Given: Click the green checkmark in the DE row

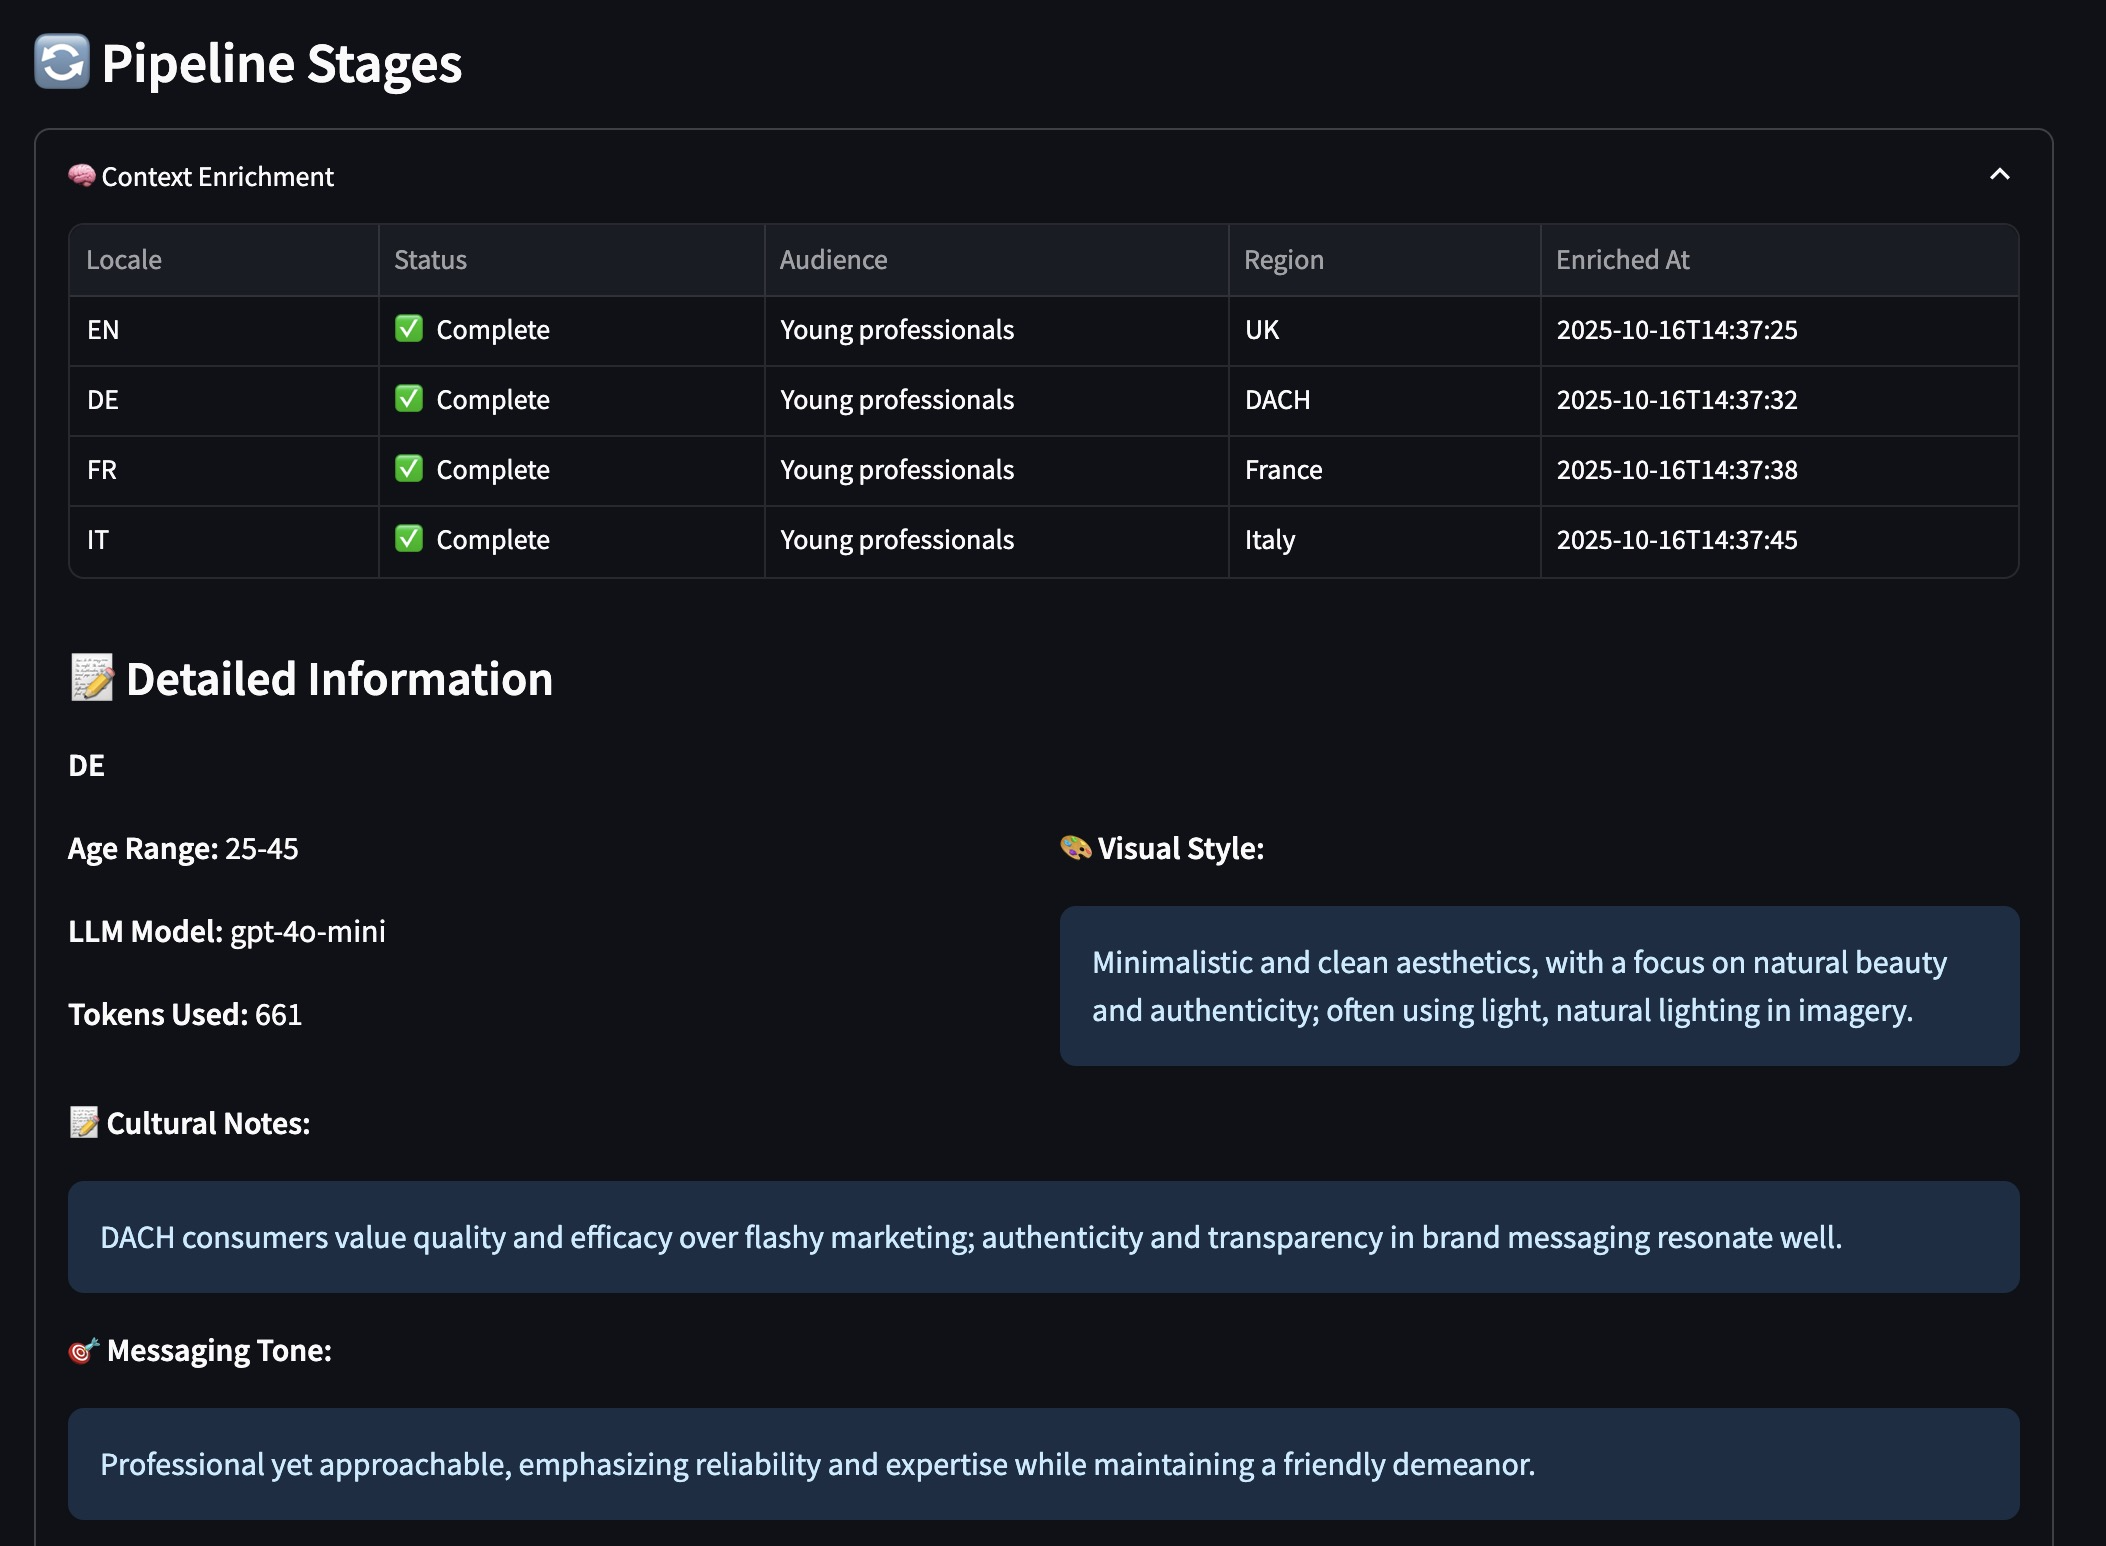Looking at the screenshot, I should click(x=409, y=399).
